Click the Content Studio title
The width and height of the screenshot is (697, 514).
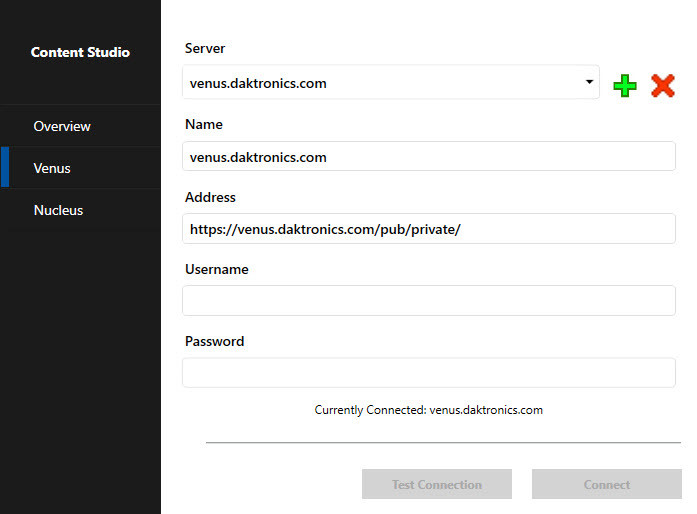pos(80,52)
